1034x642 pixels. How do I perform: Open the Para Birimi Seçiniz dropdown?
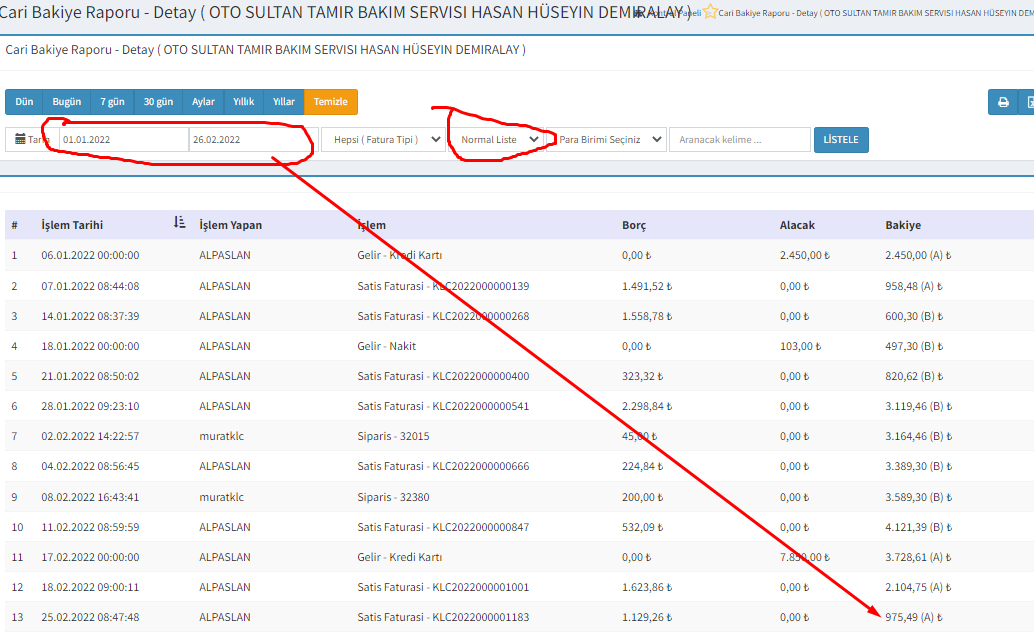point(610,140)
